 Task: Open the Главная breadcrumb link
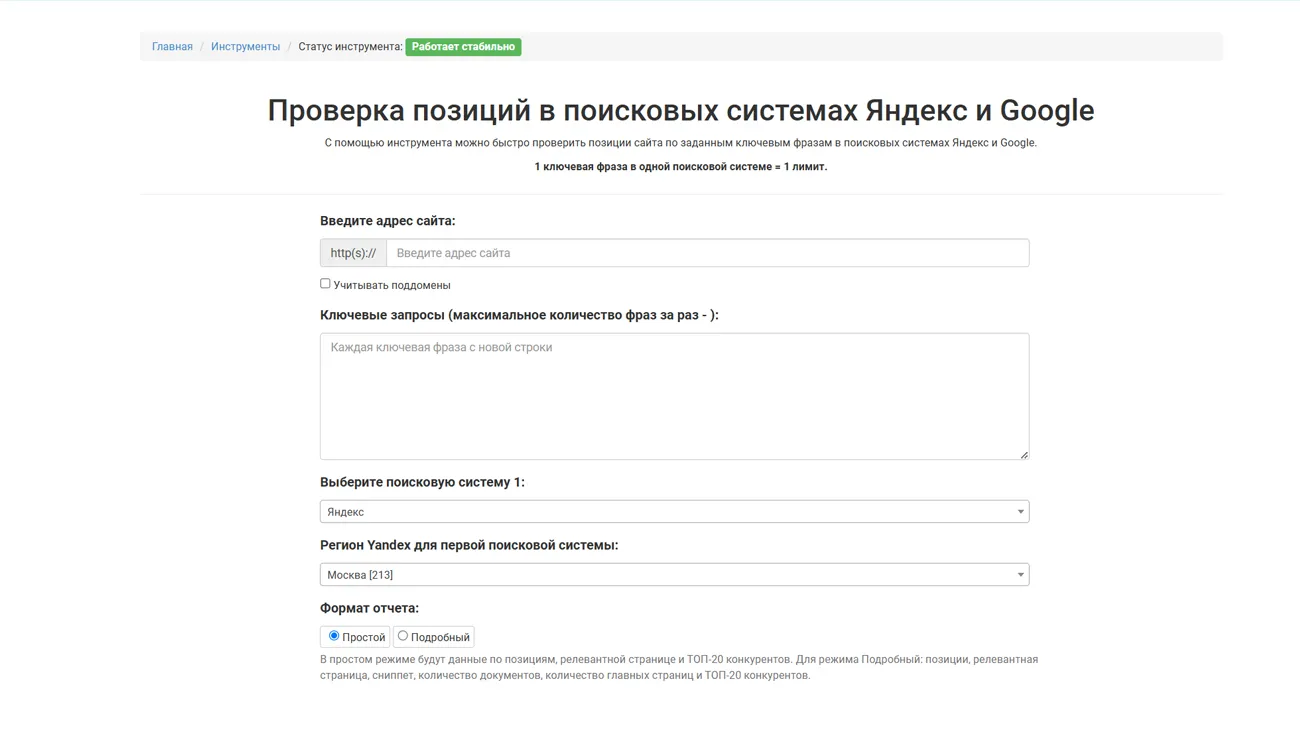172,47
